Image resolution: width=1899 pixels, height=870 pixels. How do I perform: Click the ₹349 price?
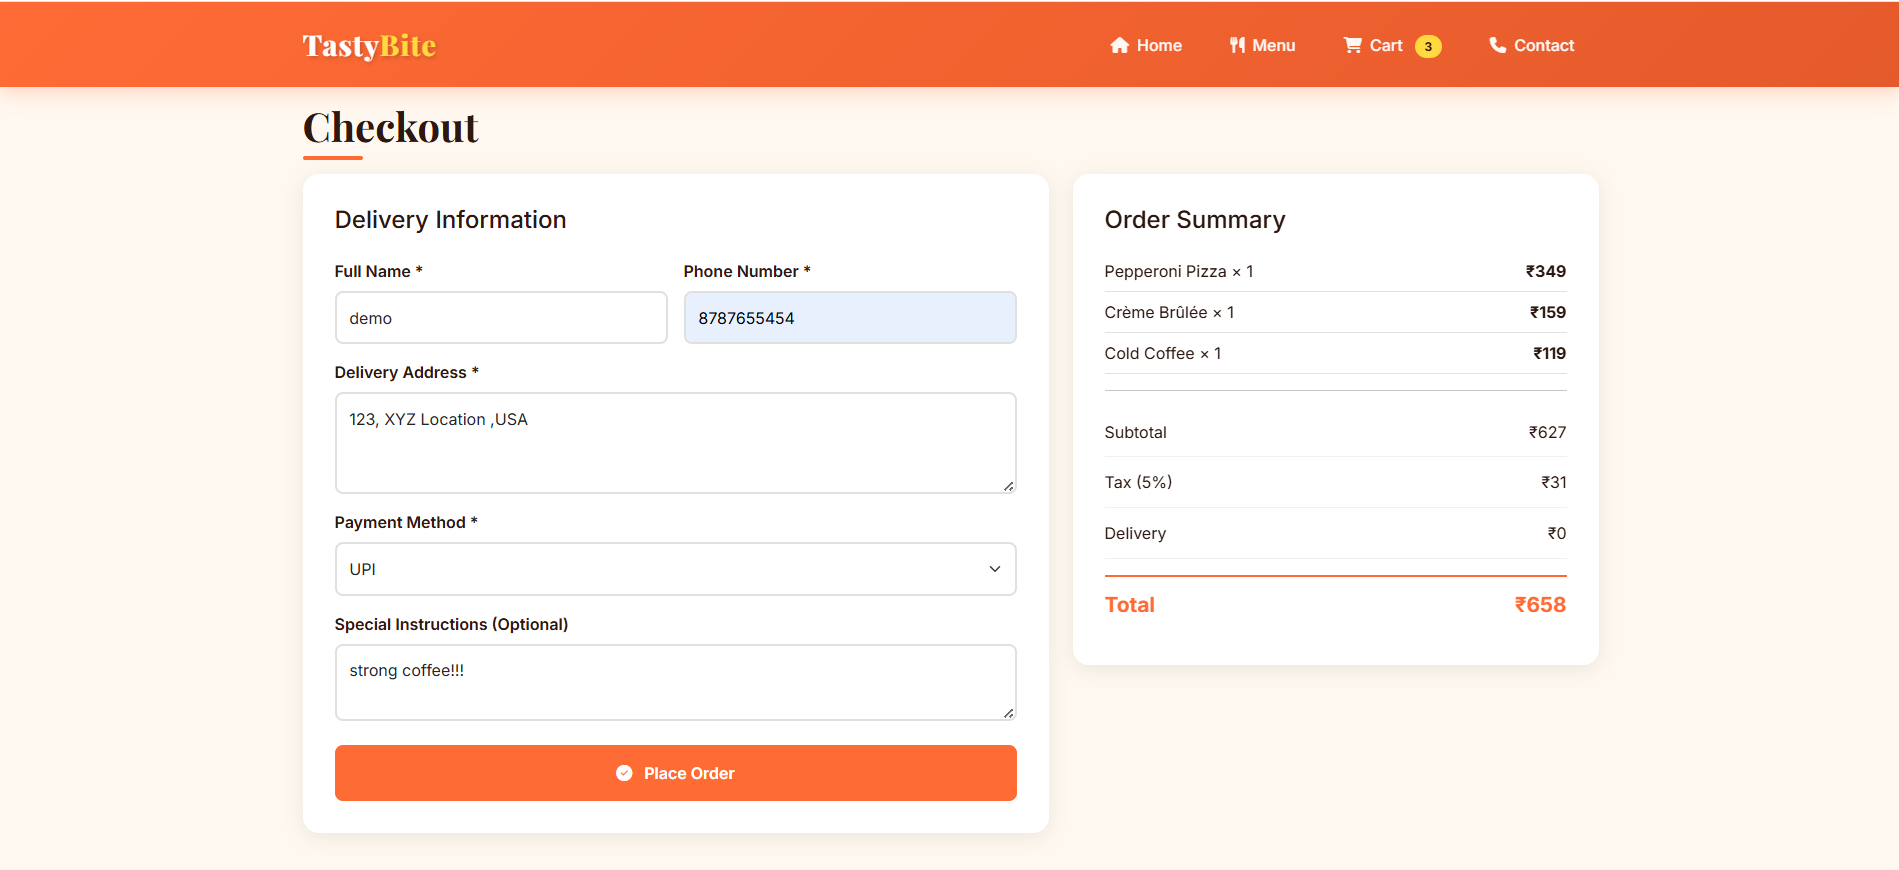click(x=1546, y=271)
